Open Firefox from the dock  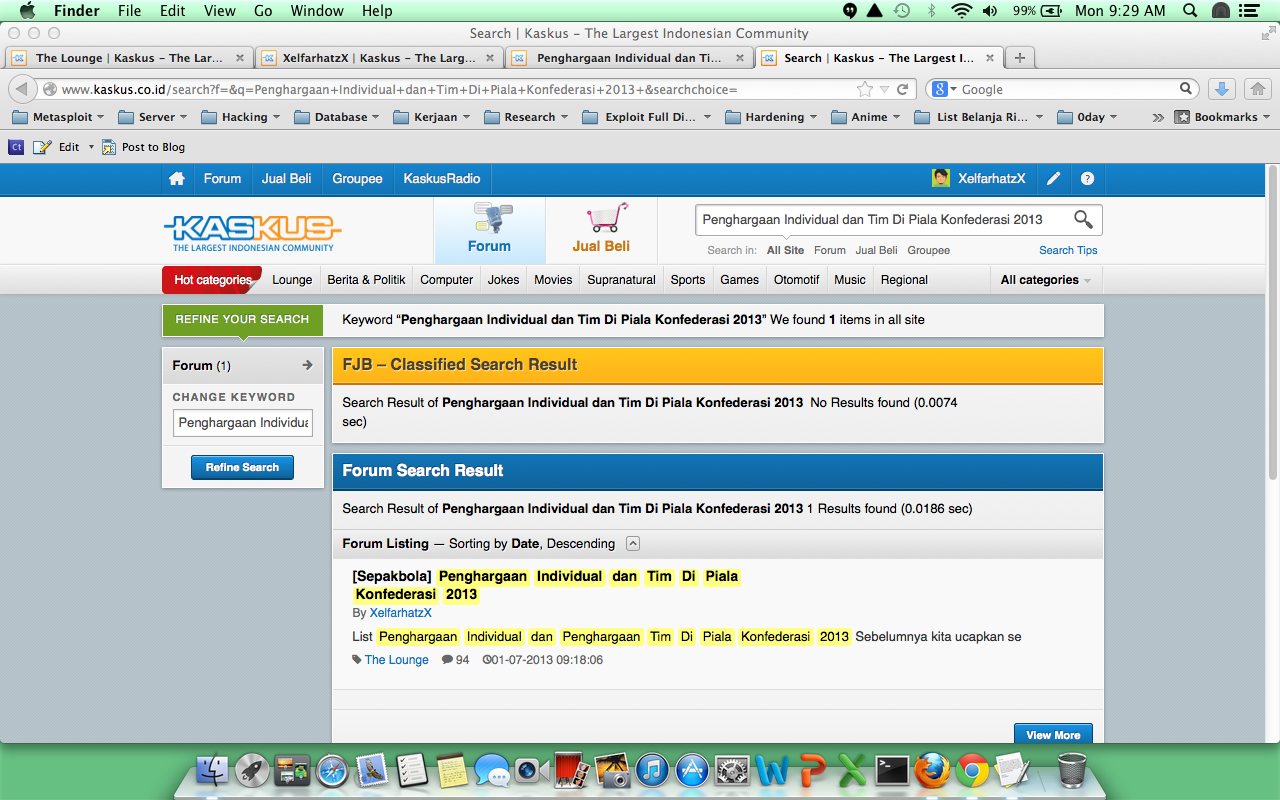tap(930, 771)
